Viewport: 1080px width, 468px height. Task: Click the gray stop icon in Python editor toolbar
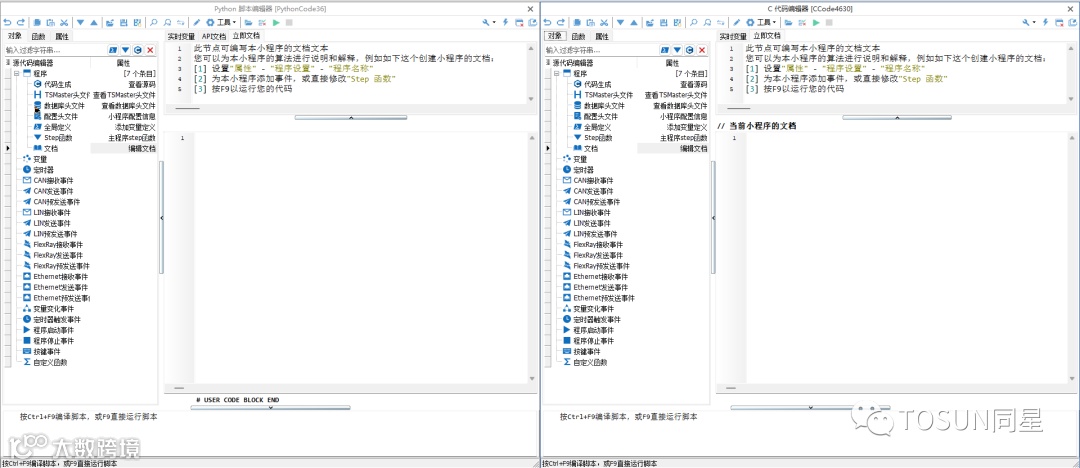(289, 22)
